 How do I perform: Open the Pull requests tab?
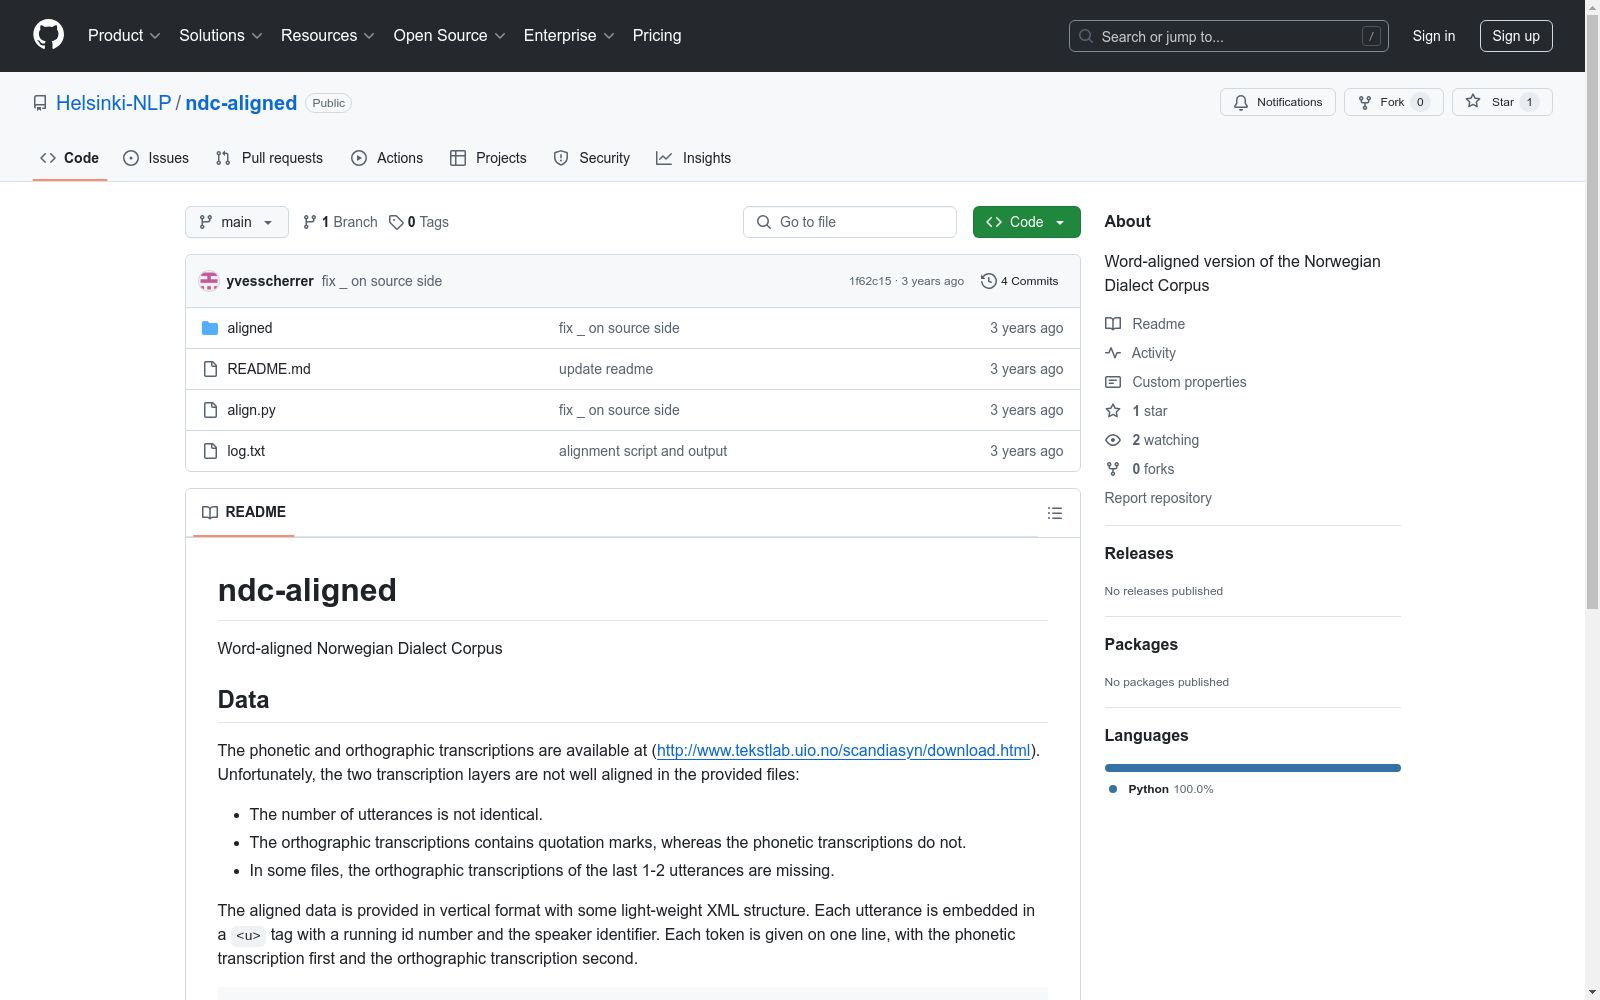(269, 158)
